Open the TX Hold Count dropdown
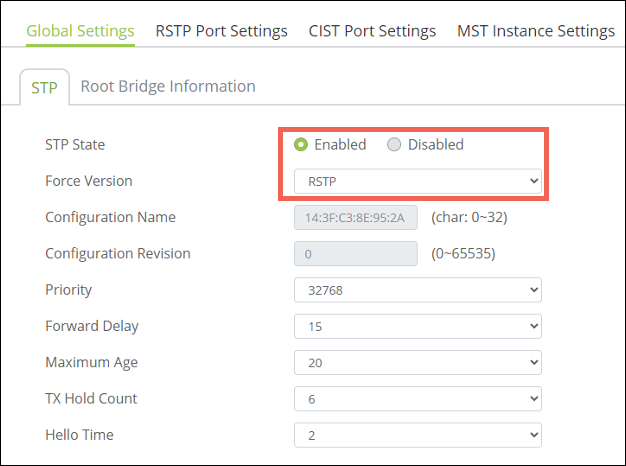Screen dimensions: 626x466 click(417, 398)
